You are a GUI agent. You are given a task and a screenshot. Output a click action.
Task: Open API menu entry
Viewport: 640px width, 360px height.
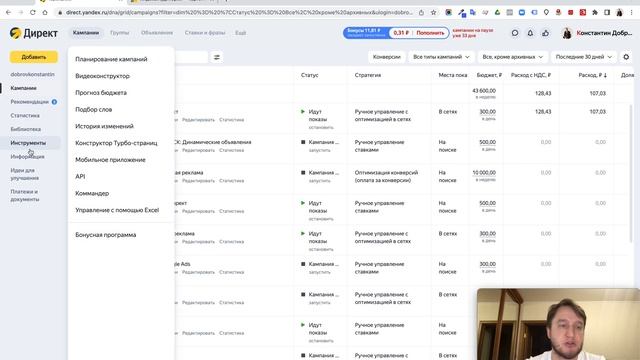(x=80, y=176)
